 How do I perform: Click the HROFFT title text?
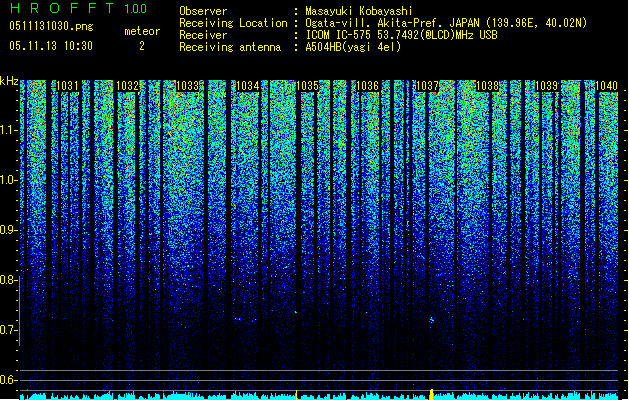[x=63, y=8]
